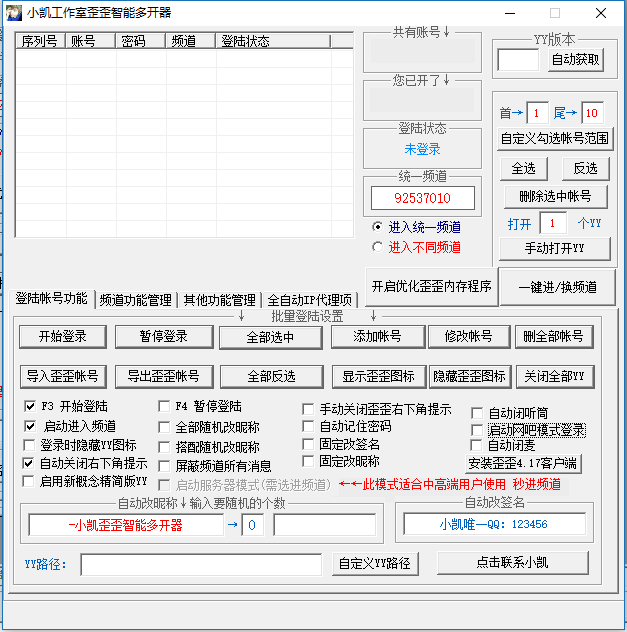Click the random count field showing 0
Screen dimensions: 627x632
point(252,525)
